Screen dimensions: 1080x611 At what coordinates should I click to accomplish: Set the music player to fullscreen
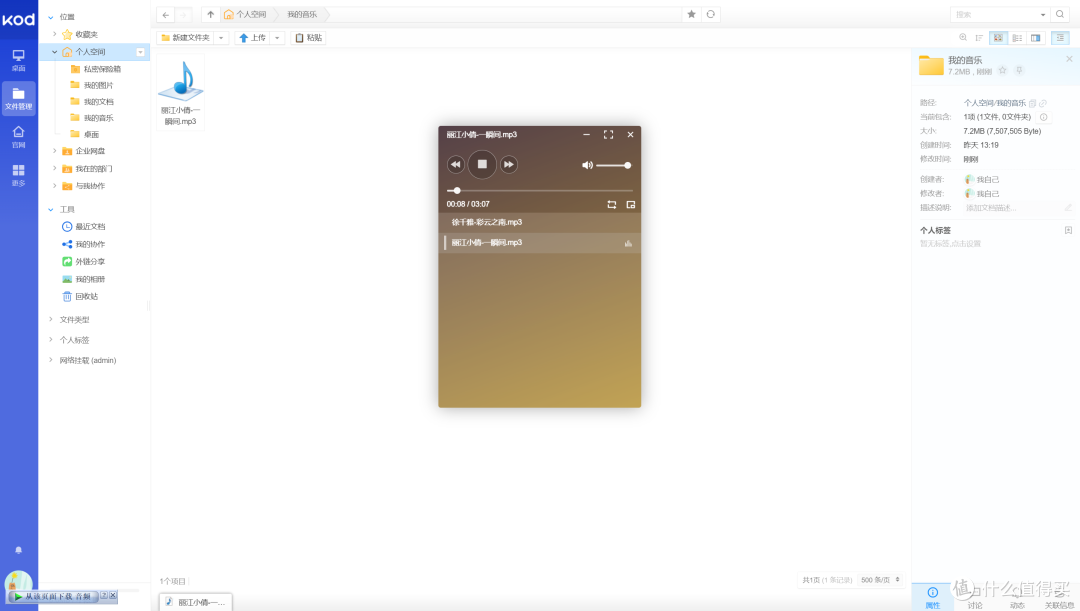point(608,135)
